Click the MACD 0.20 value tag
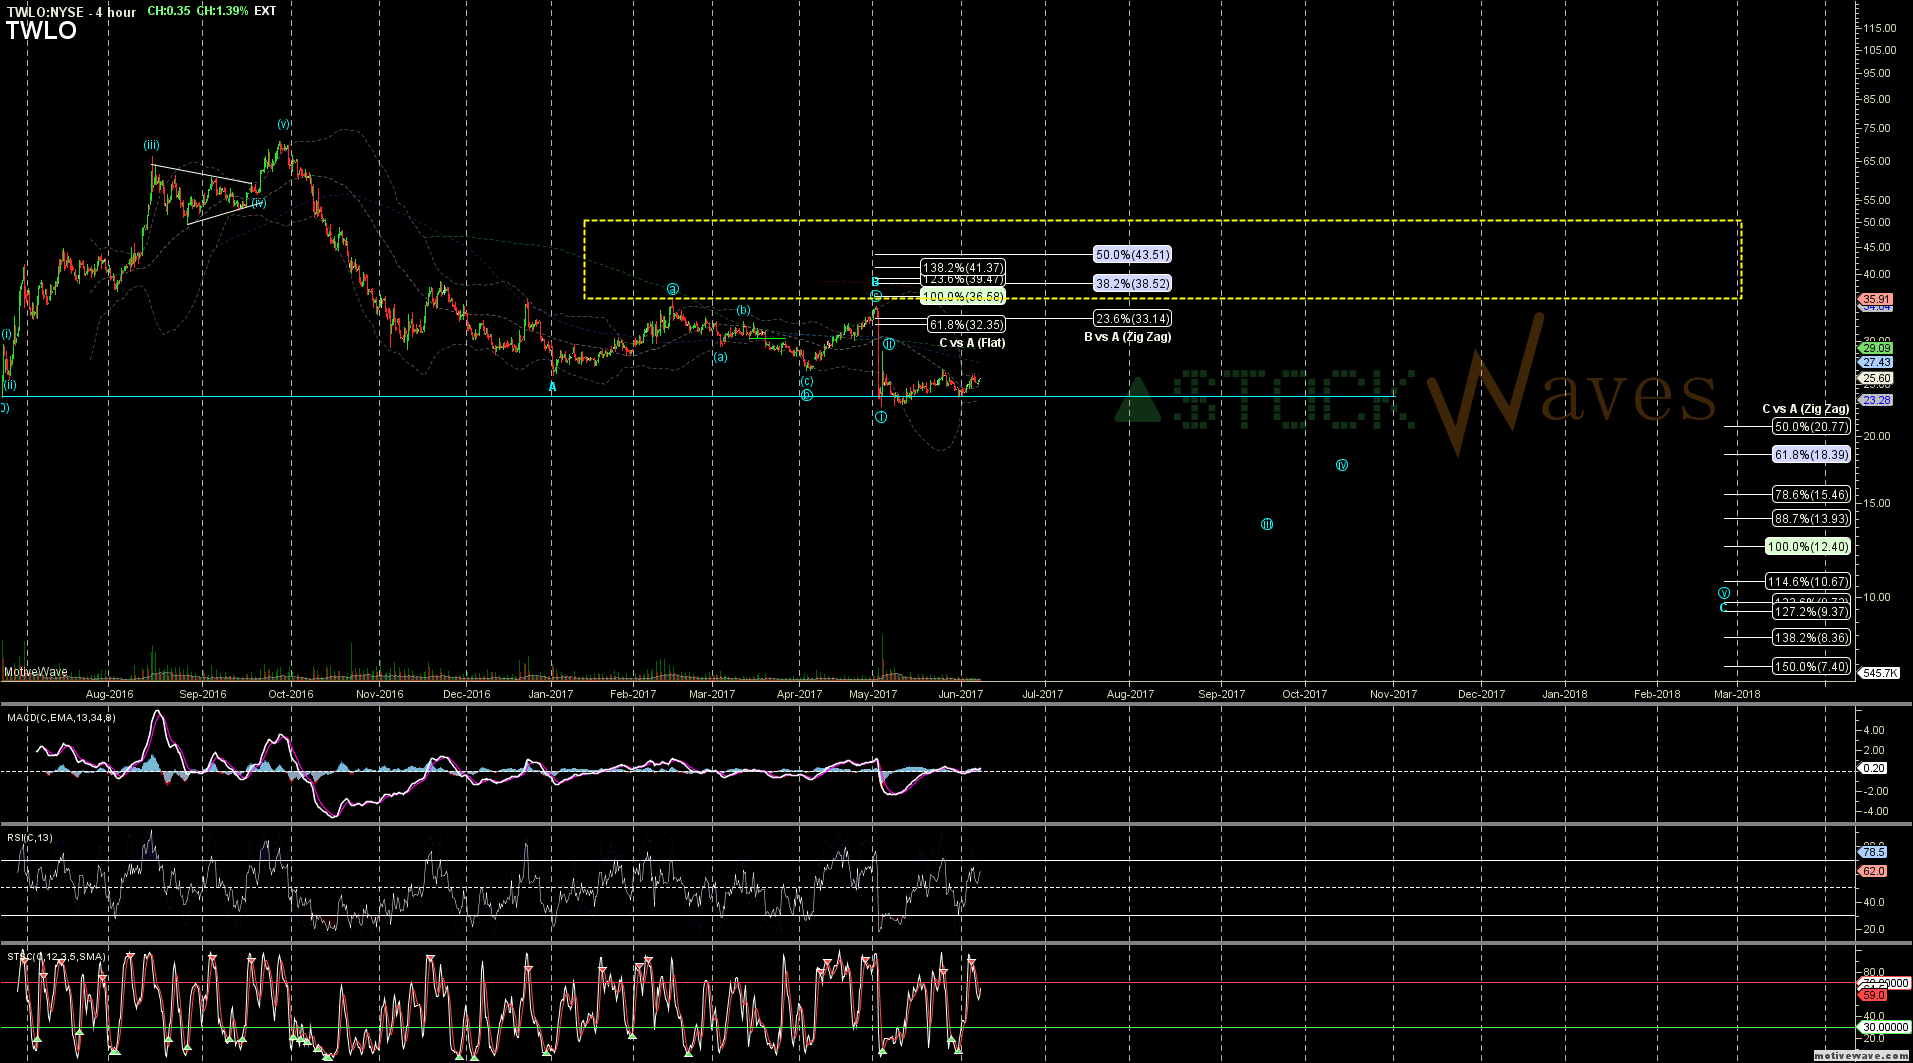The width and height of the screenshot is (1913, 1063). (1873, 768)
